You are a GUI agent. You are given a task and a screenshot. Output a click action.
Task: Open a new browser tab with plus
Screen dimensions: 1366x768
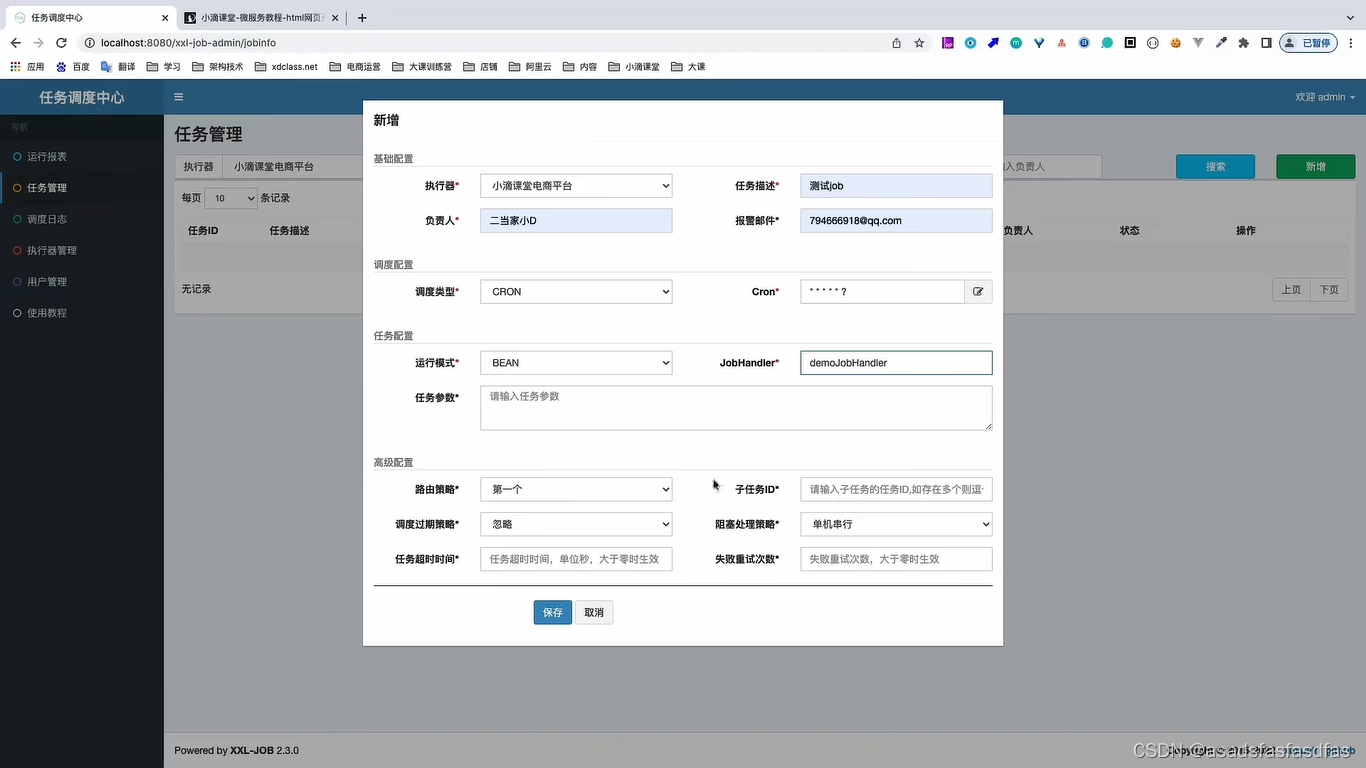(x=362, y=18)
